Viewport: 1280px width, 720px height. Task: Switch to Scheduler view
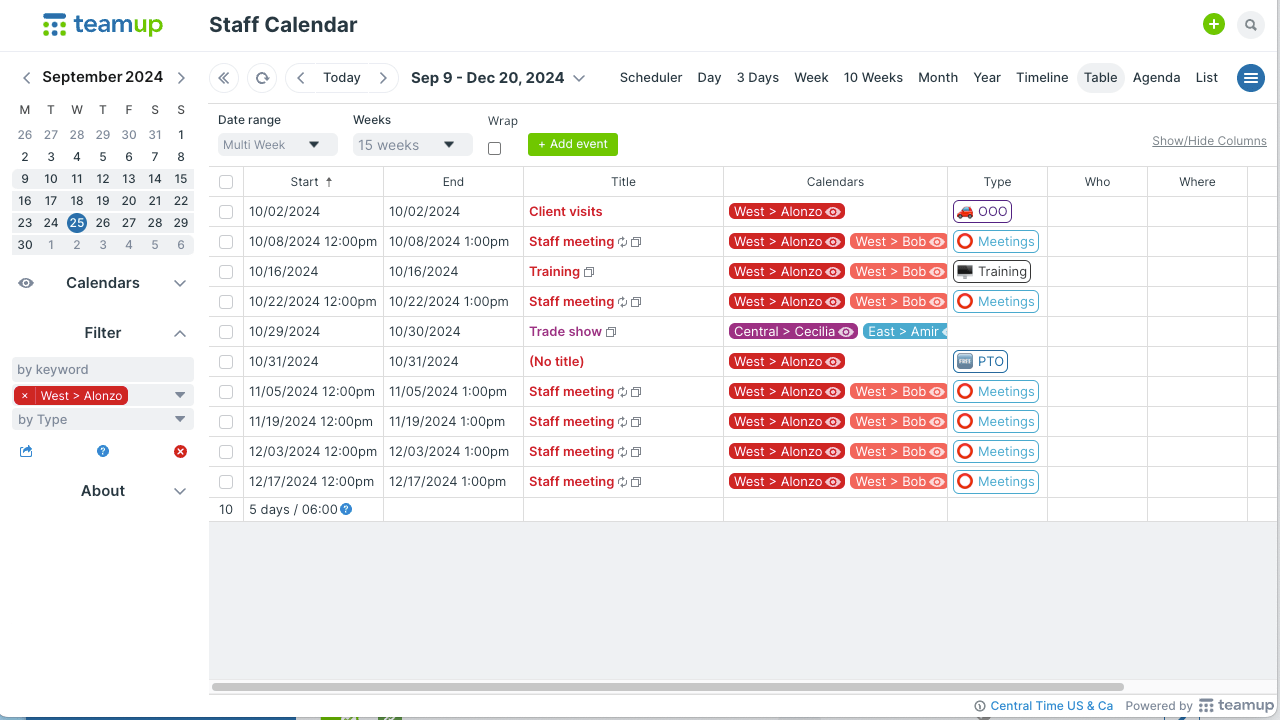coord(651,78)
